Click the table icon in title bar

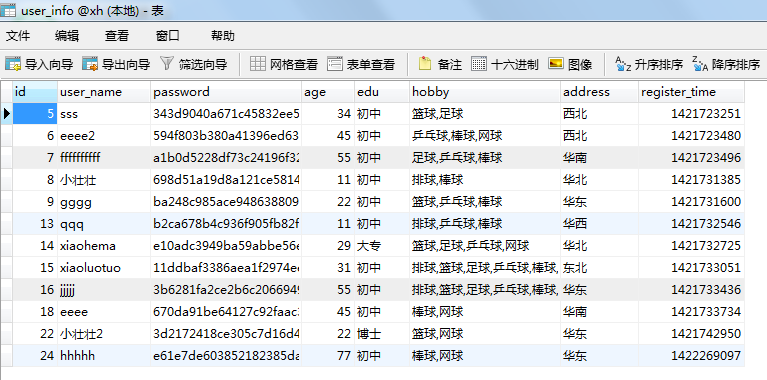tap(8, 10)
